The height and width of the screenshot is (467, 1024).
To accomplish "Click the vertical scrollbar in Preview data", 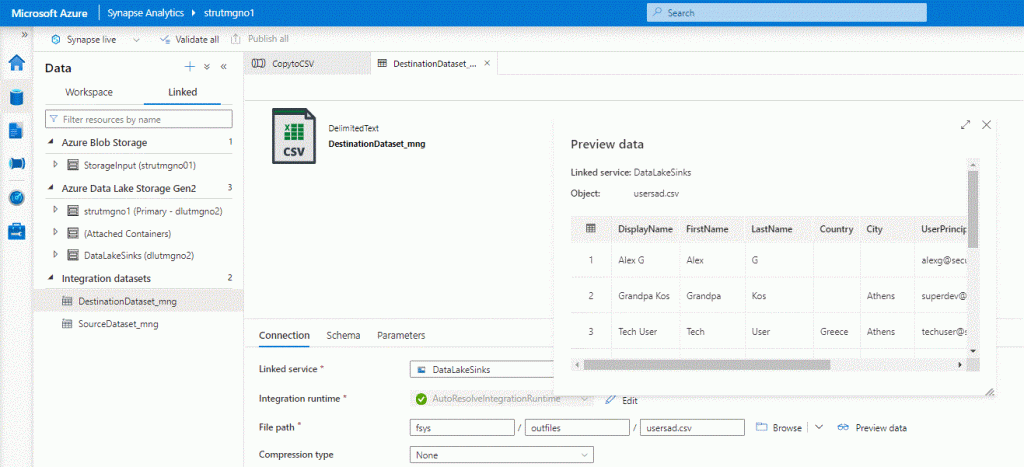I will 972,208.
